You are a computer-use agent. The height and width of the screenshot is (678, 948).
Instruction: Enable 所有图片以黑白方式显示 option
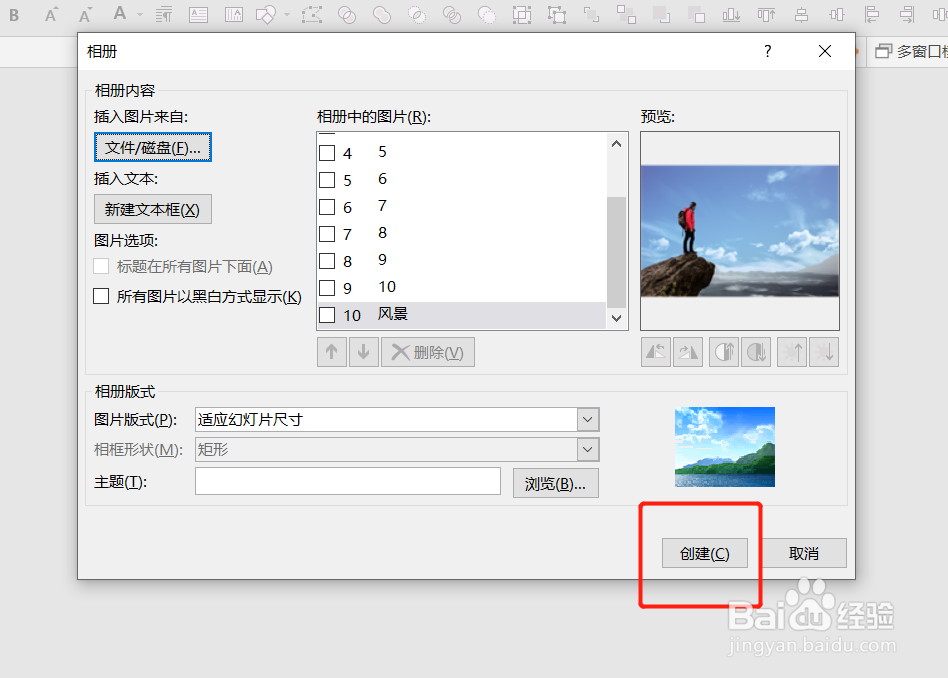pyautogui.click(x=98, y=296)
